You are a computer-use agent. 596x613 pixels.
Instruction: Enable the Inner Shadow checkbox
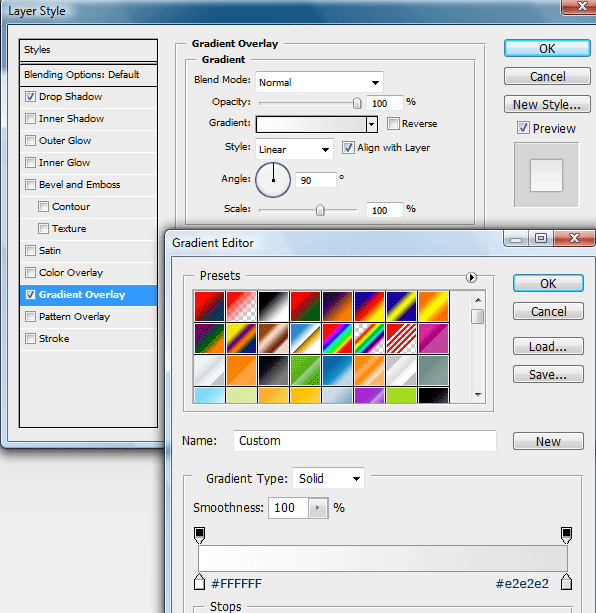coord(30,118)
